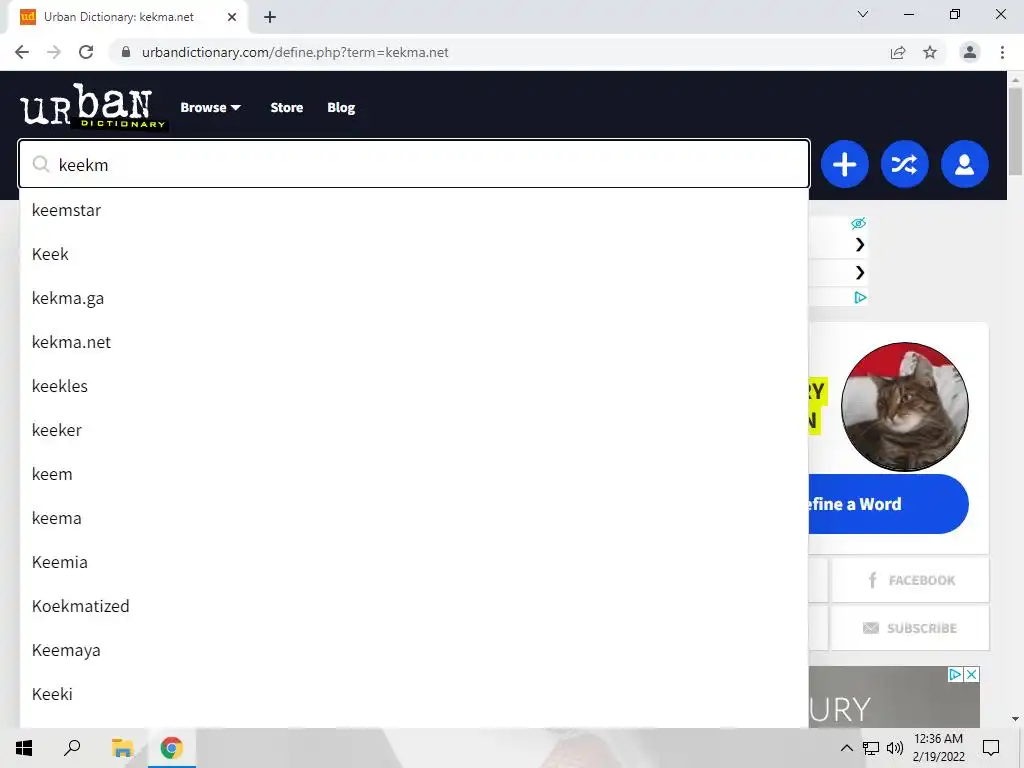This screenshot has height=768, width=1024.
Task: Click the Subscribe button
Action: (x=910, y=628)
